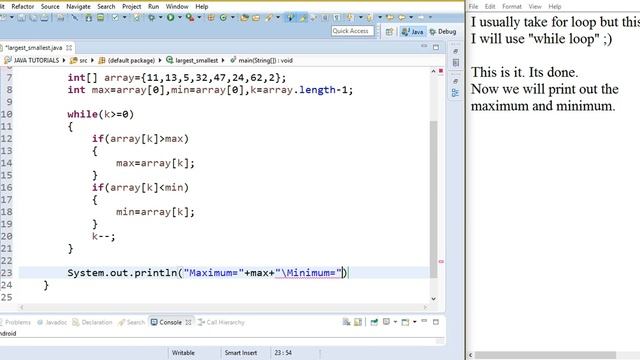Screen dimensions: 640x360
Task: Switch to the Call Hierarchy tab
Action: (221, 322)
